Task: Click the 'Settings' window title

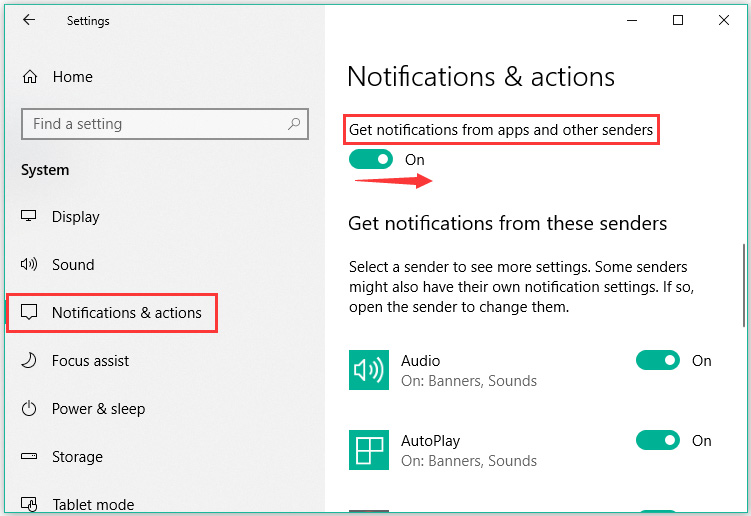Action: point(88,21)
